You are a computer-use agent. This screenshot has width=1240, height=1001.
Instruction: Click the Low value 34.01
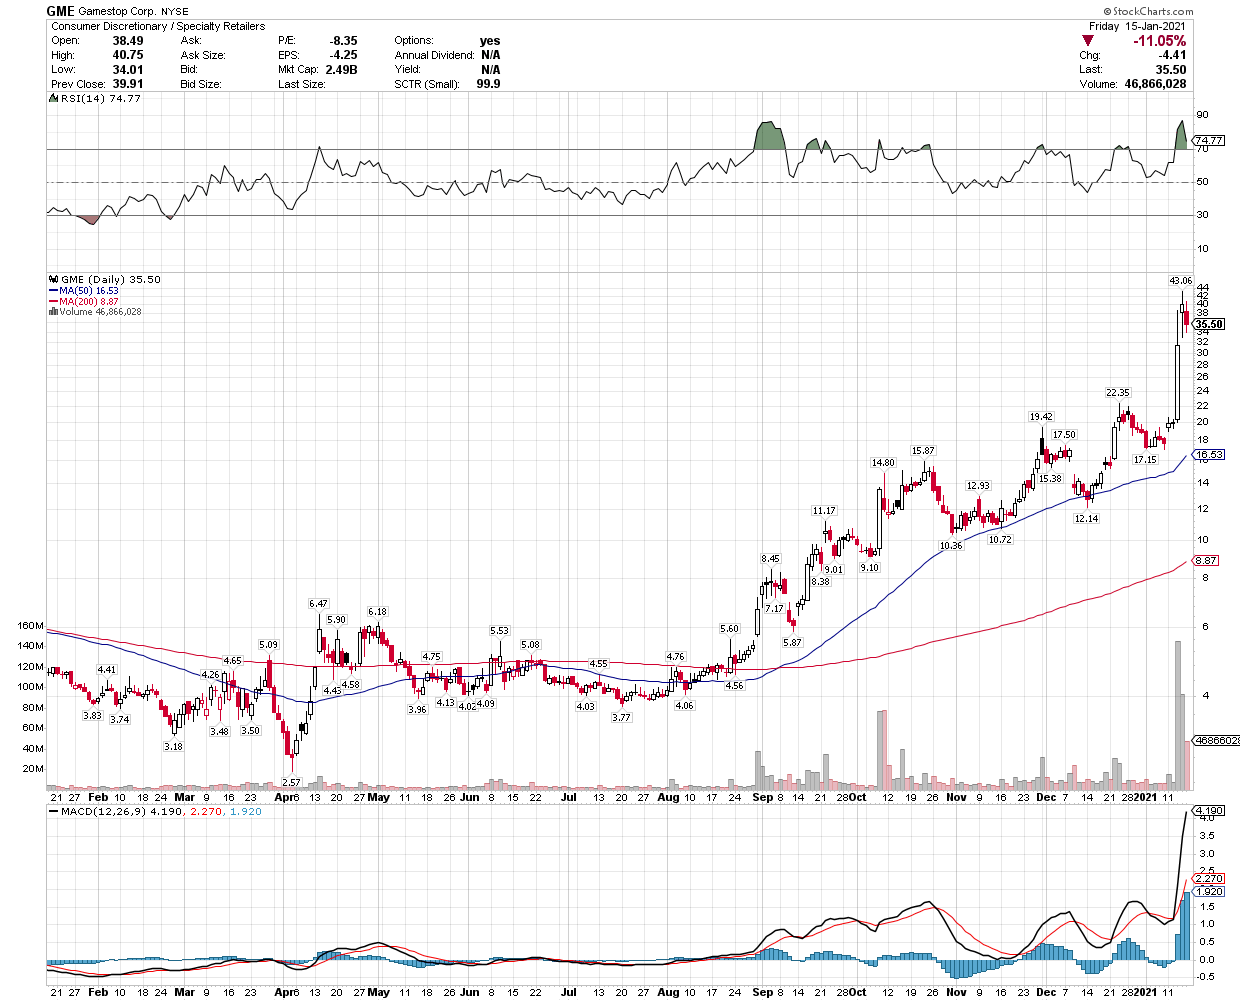click(128, 70)
